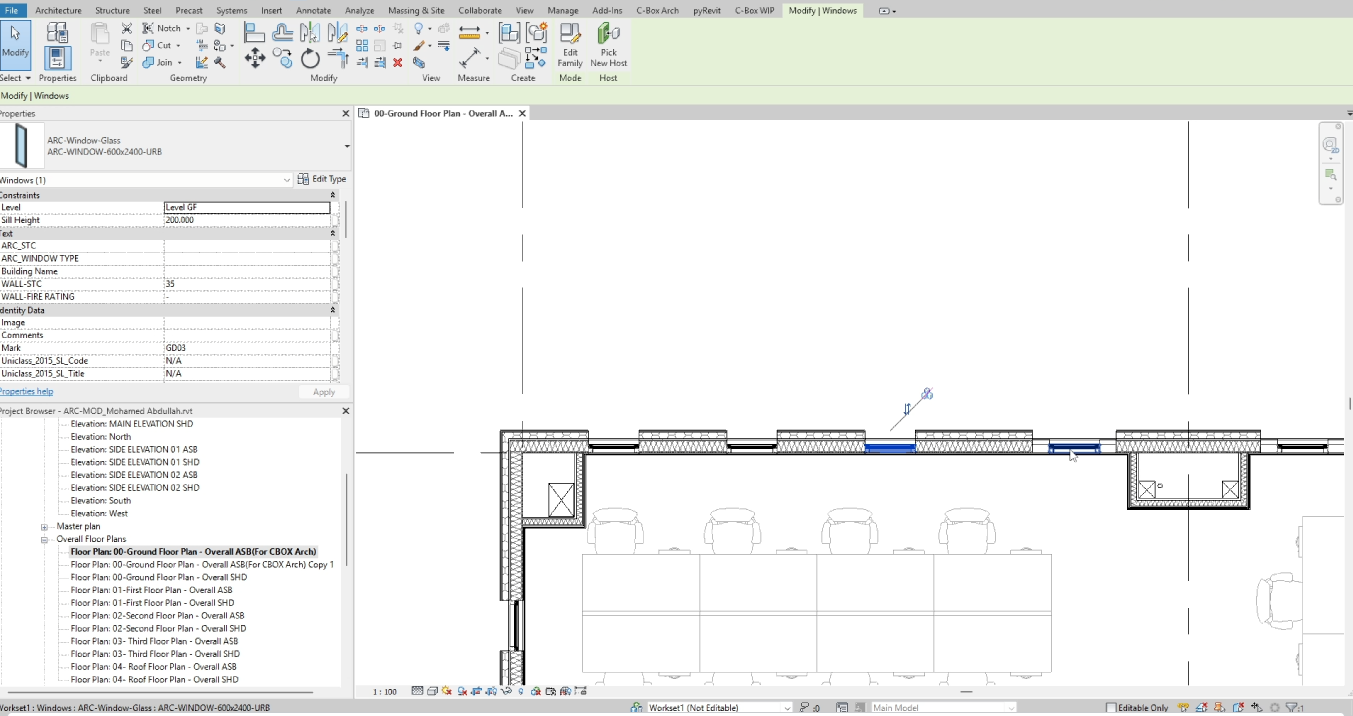Toggle the Editable Only checkbox
1353x716 pixels.
pyautogui.click(x=1111, y=708)
